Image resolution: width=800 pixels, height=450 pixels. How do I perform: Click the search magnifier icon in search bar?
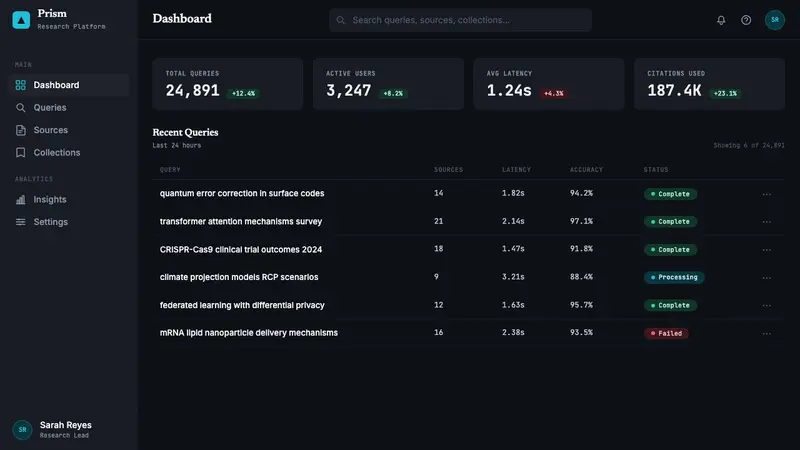coord(341,20)
